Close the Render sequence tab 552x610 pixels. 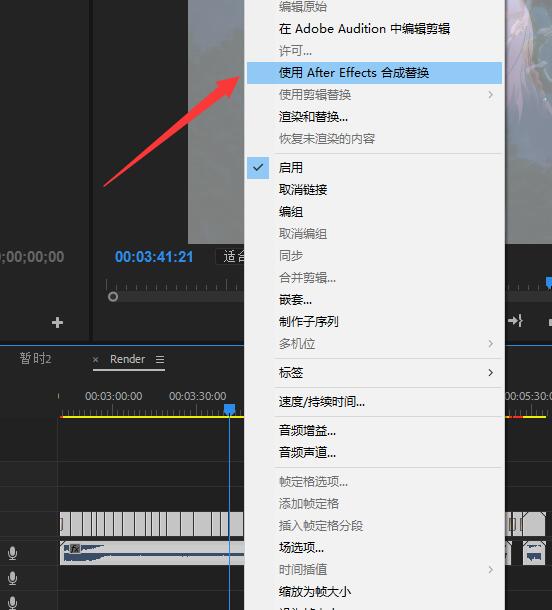coord(95,359)
